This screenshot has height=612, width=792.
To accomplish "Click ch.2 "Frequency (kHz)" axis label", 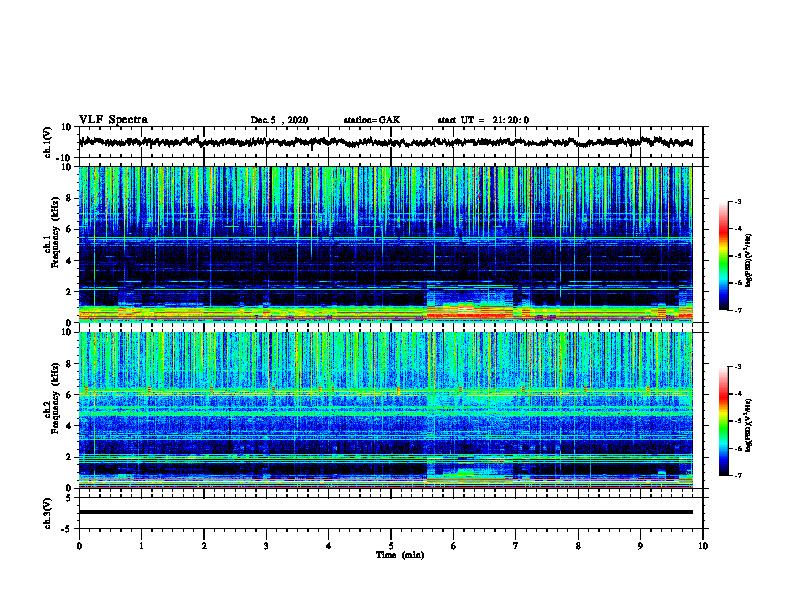I will coord(55,398).
